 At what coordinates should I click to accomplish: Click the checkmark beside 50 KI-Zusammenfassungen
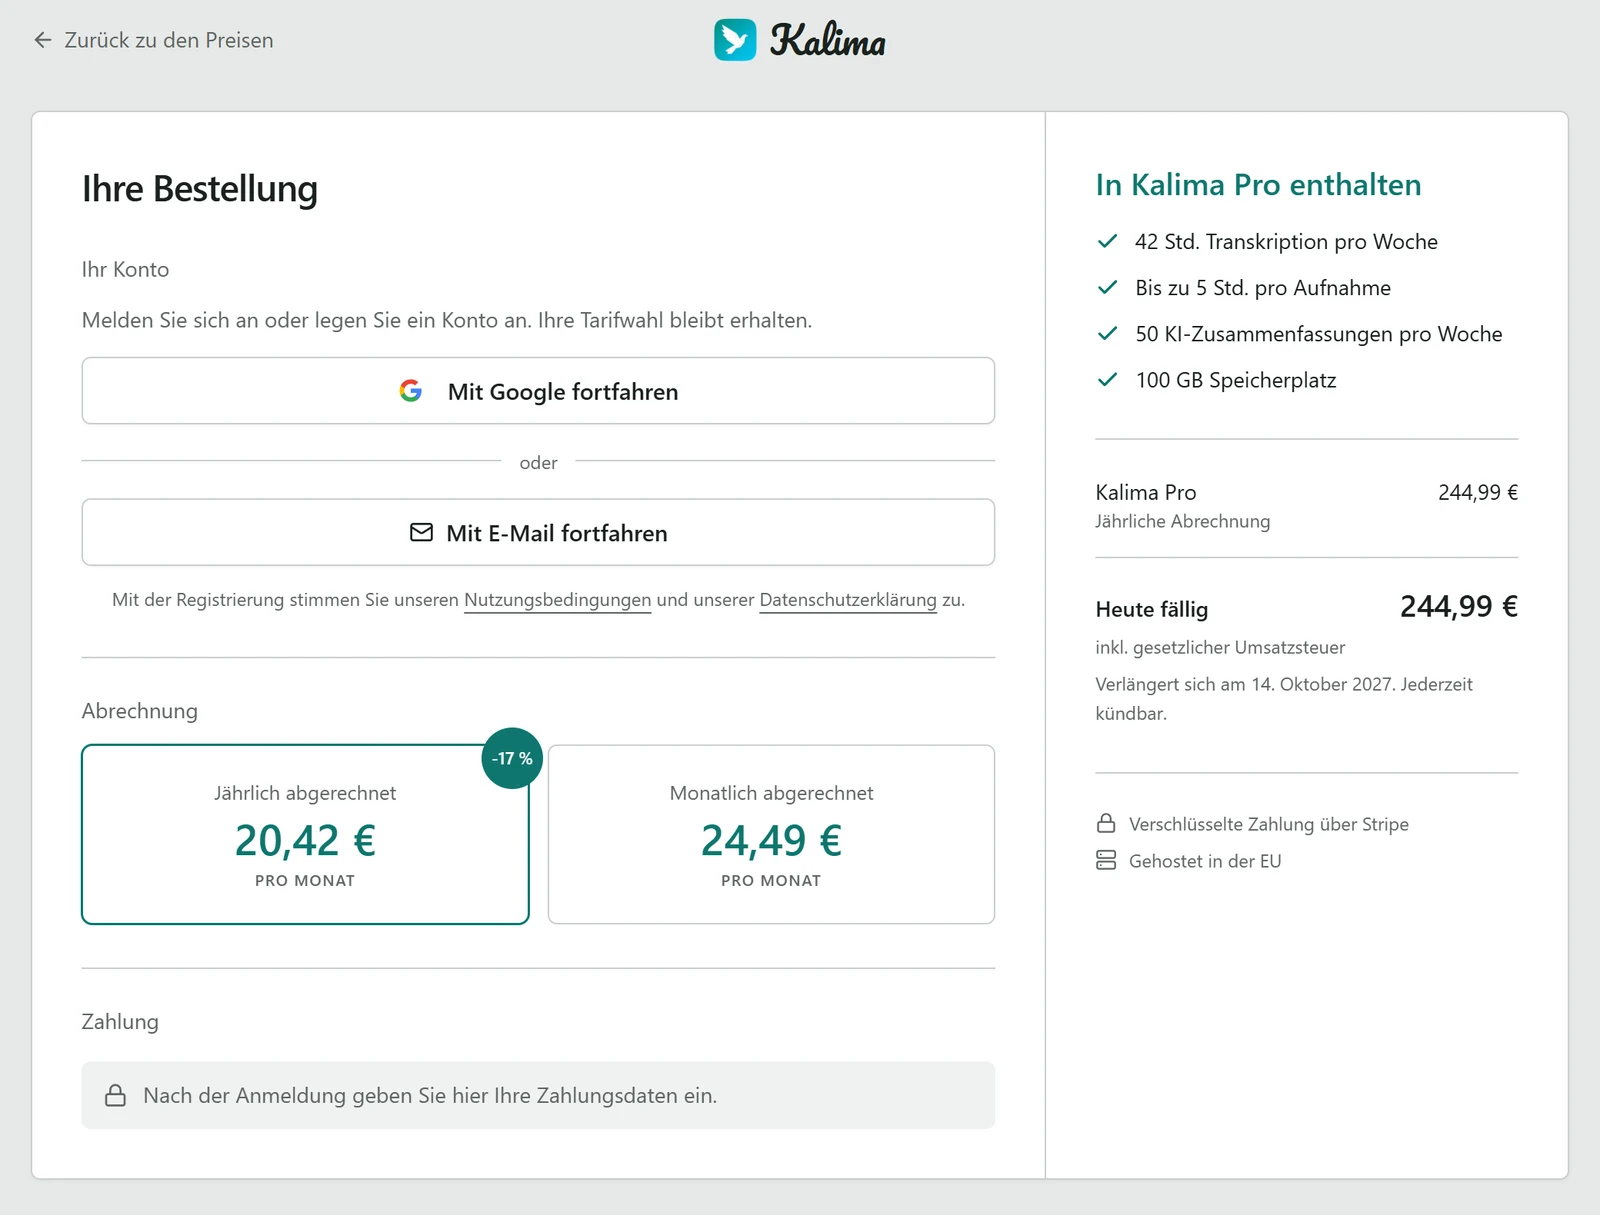pos(1107,333)
